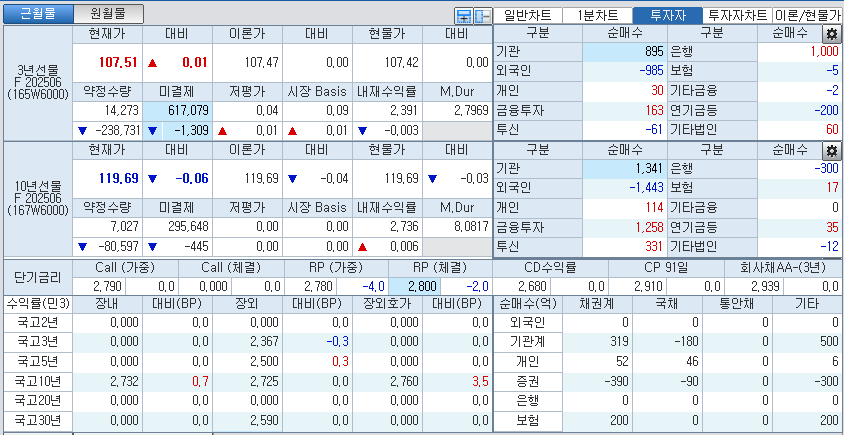844x435 pixels.
Task: Click the 금융투자 net buy value 1,258
Action: coord(650,227)
